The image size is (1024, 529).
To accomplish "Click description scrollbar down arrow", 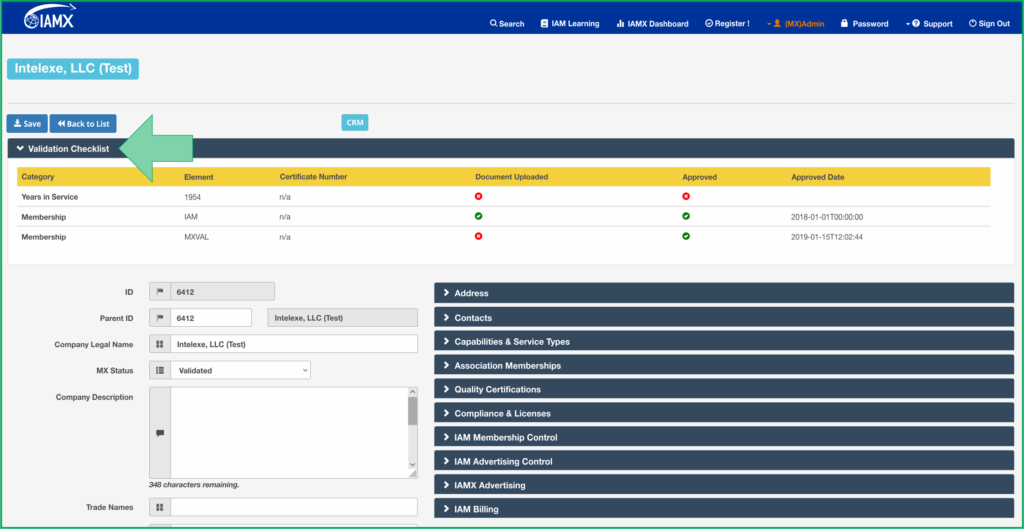I will pyautogui.click(x=413, y=464).
